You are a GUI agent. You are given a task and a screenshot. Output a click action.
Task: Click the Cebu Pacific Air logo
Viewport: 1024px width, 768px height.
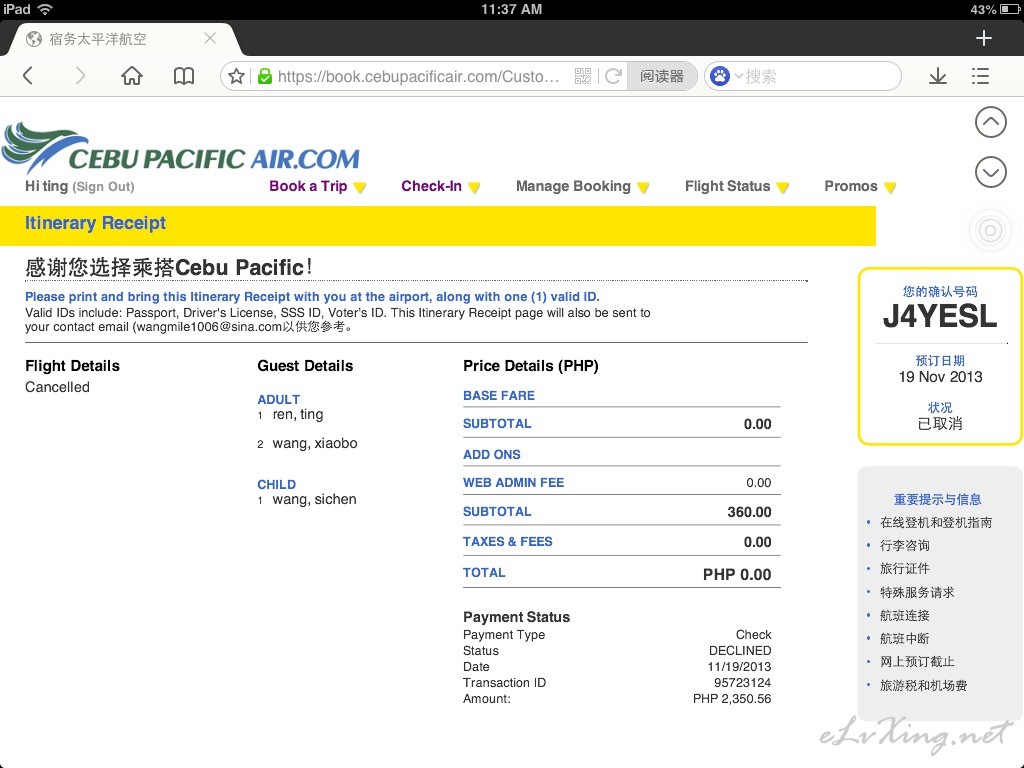pyautogui.click(x=181, y=149)
